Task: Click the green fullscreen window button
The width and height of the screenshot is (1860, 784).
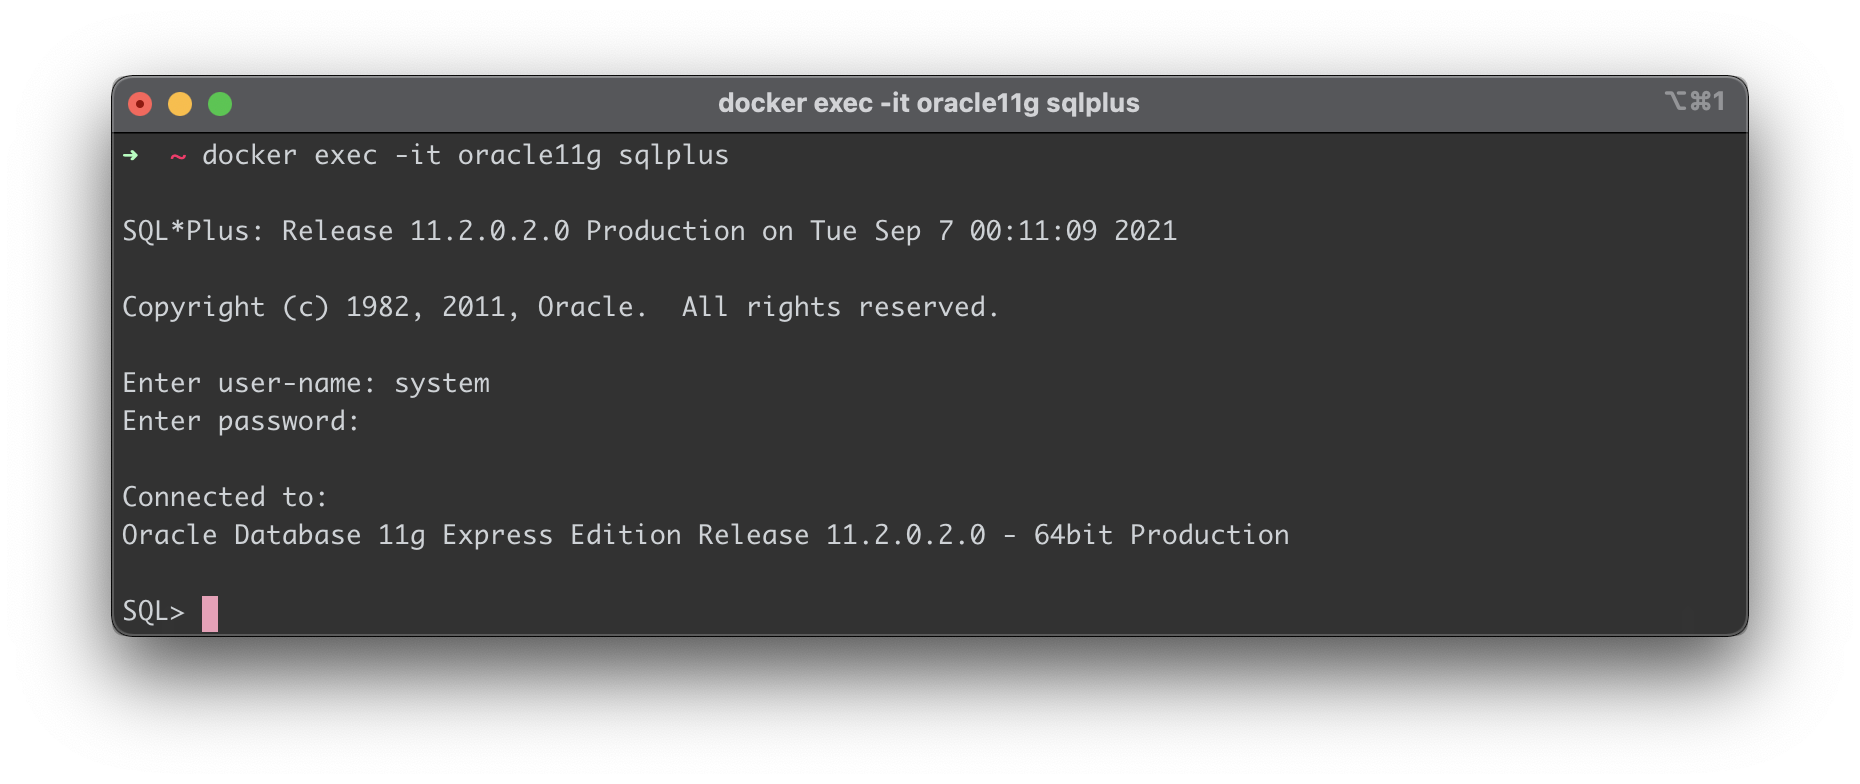Action: coord(220,104)
